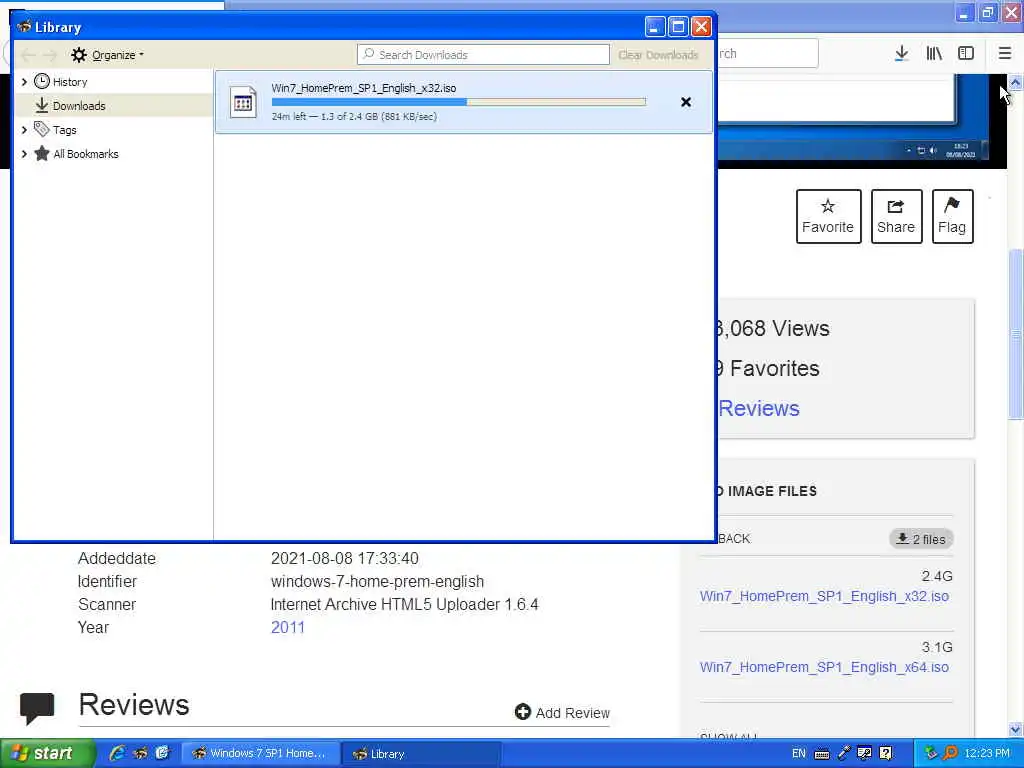Click the taskbar clock showing 12:23 PM
The width and height of the screenshot is (1024, 768).
tap(987, 754)
